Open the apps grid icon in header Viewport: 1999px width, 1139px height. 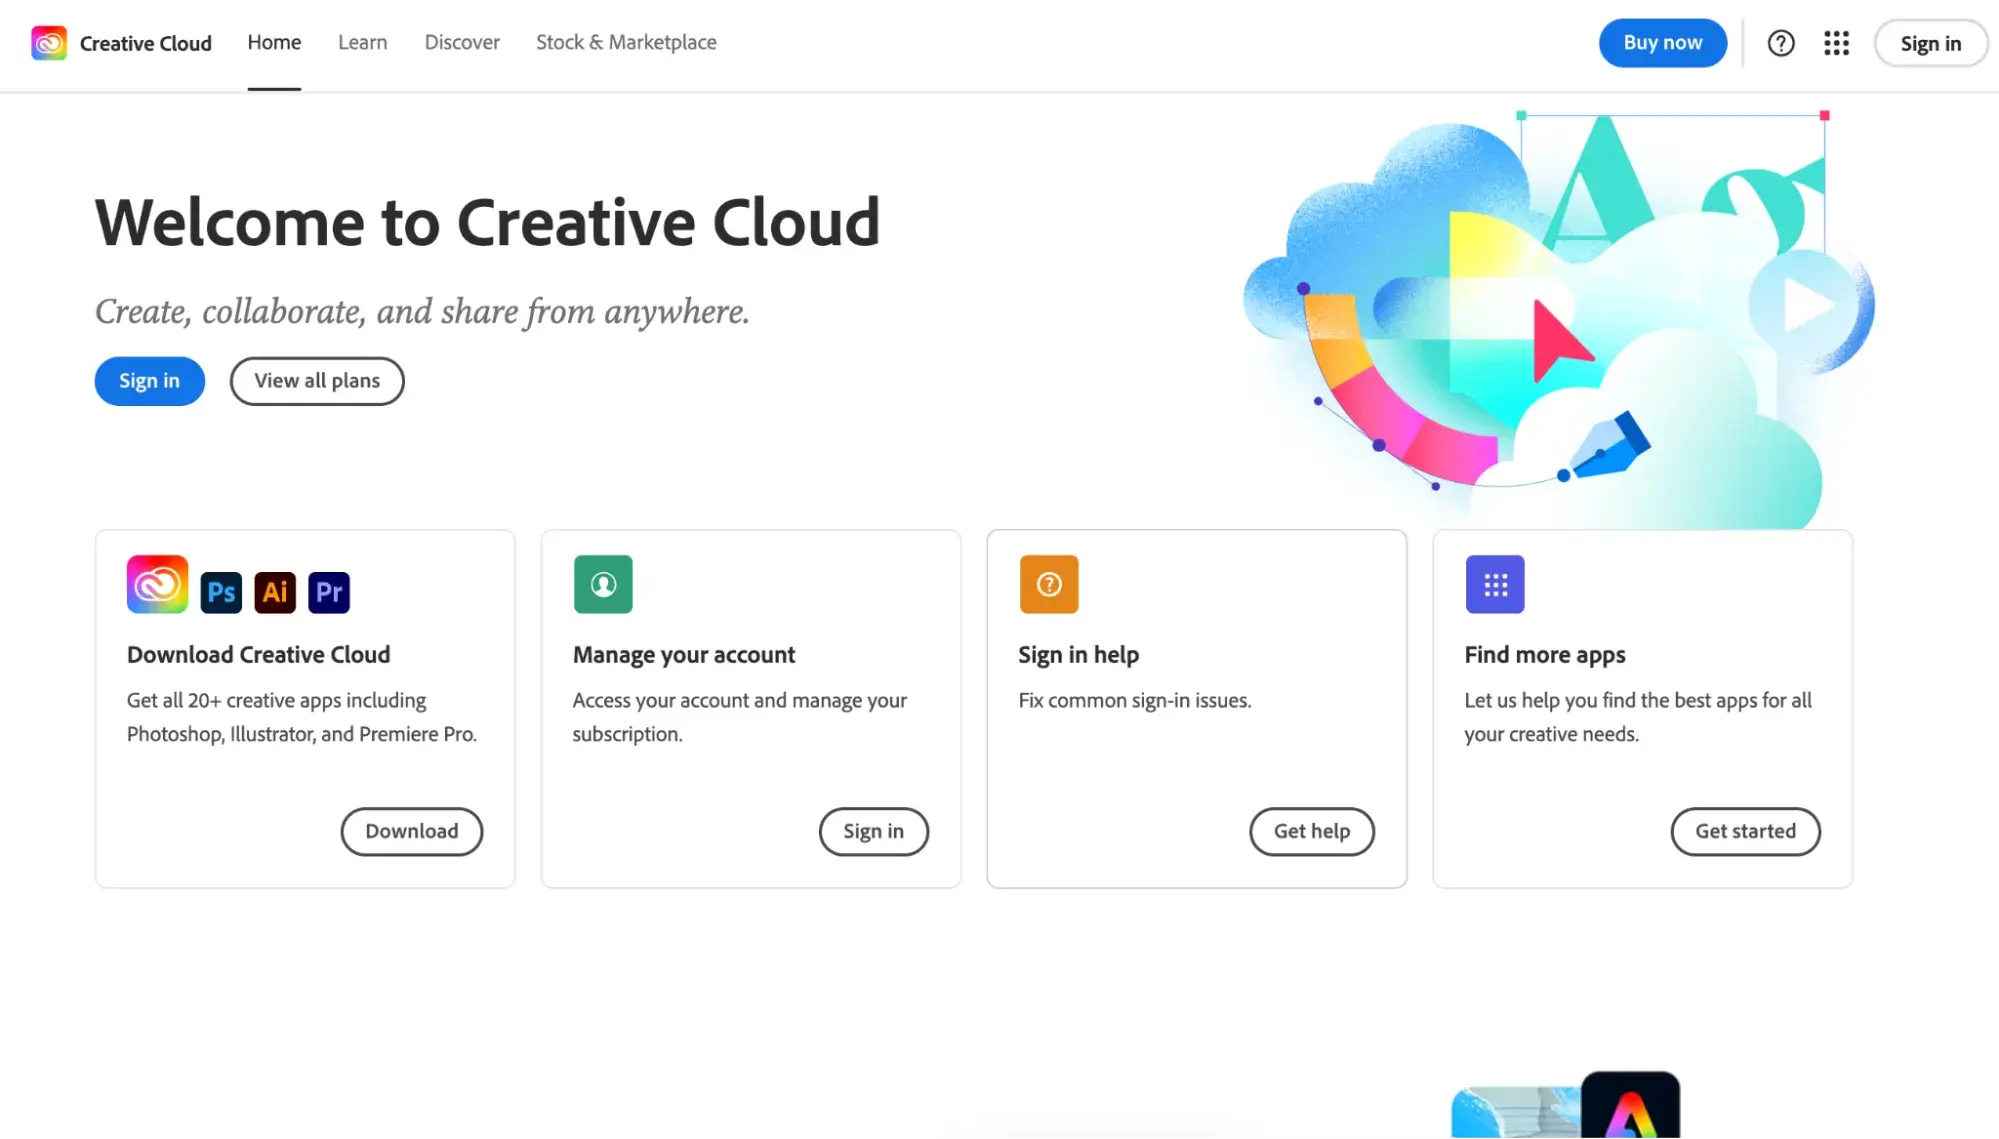1836,43
